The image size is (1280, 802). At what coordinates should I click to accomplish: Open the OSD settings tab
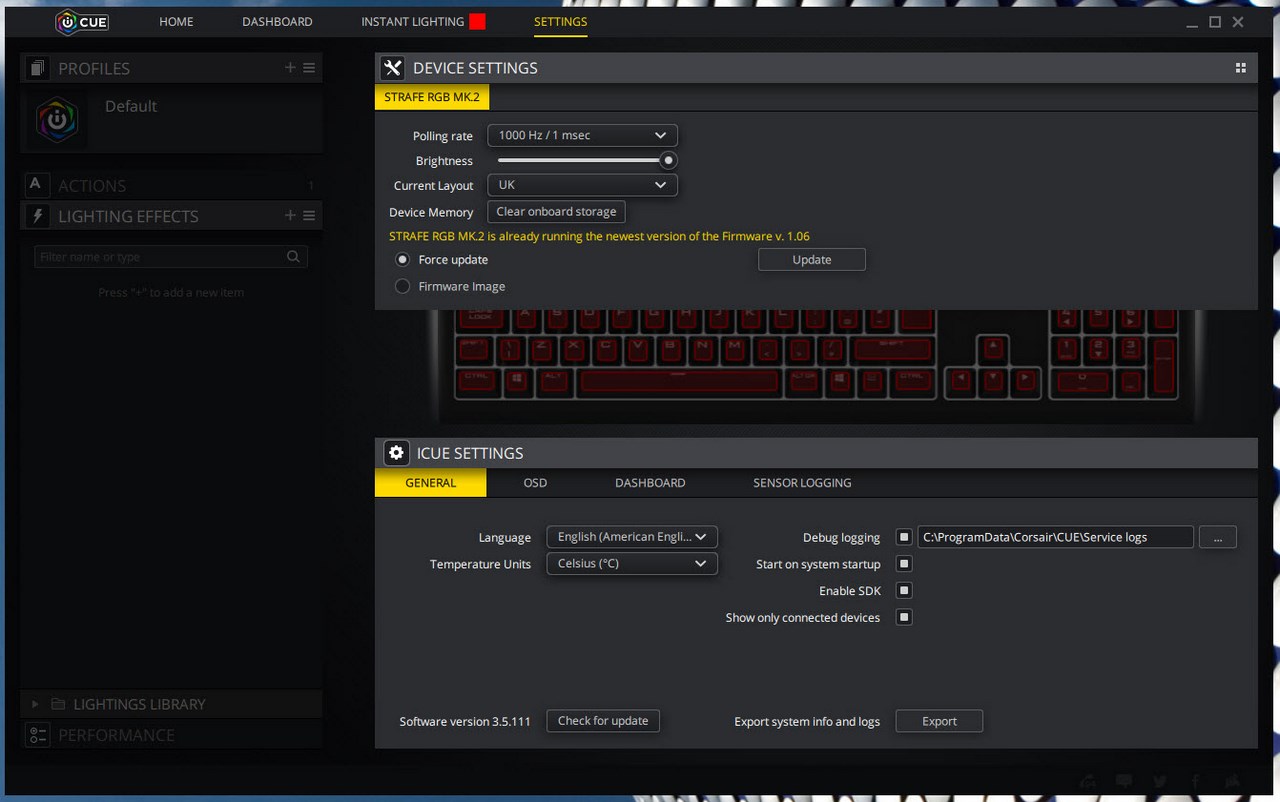pos(535,482)
